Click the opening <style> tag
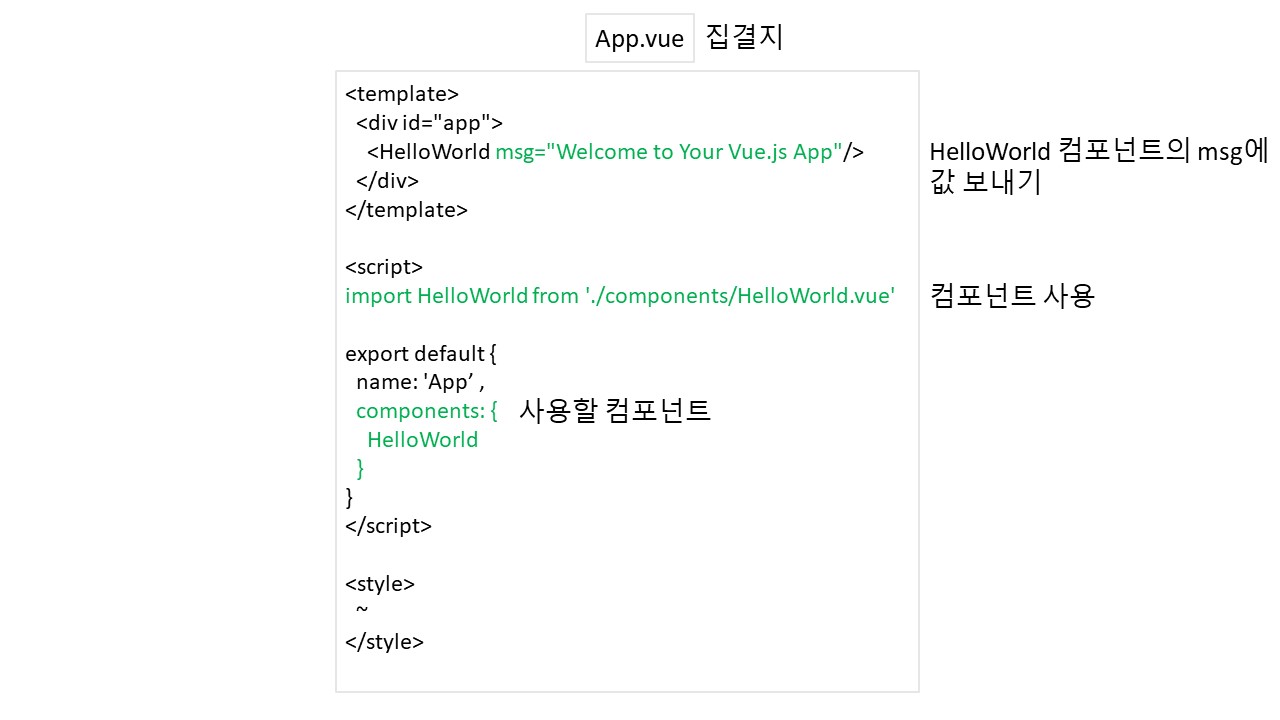This screenshot has width=1280, height=720. click(x=380, y=584)
